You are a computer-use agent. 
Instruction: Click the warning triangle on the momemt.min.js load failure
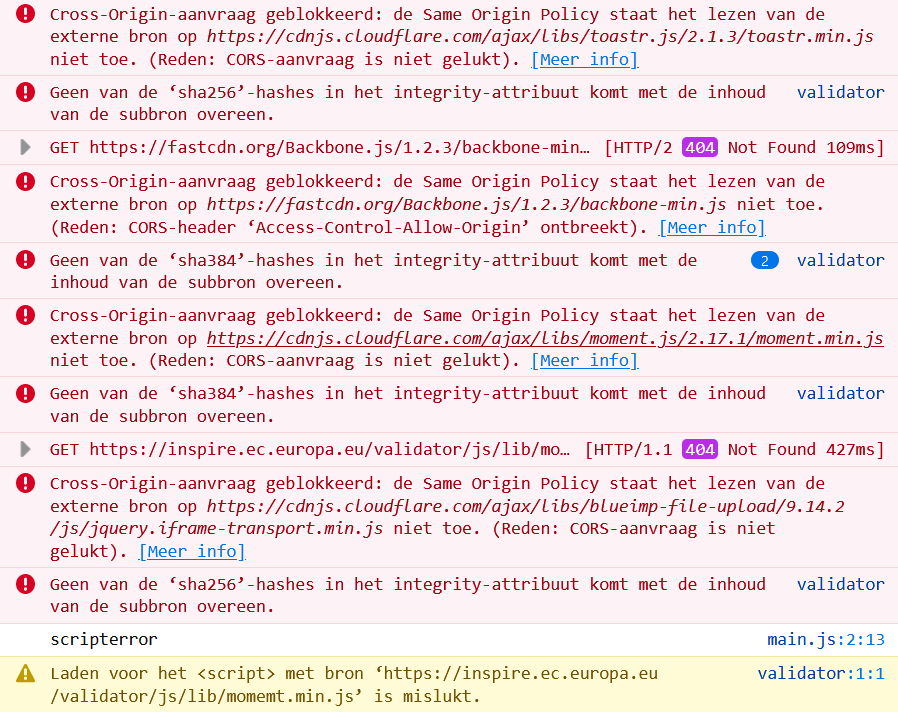[x=24, y=673]
